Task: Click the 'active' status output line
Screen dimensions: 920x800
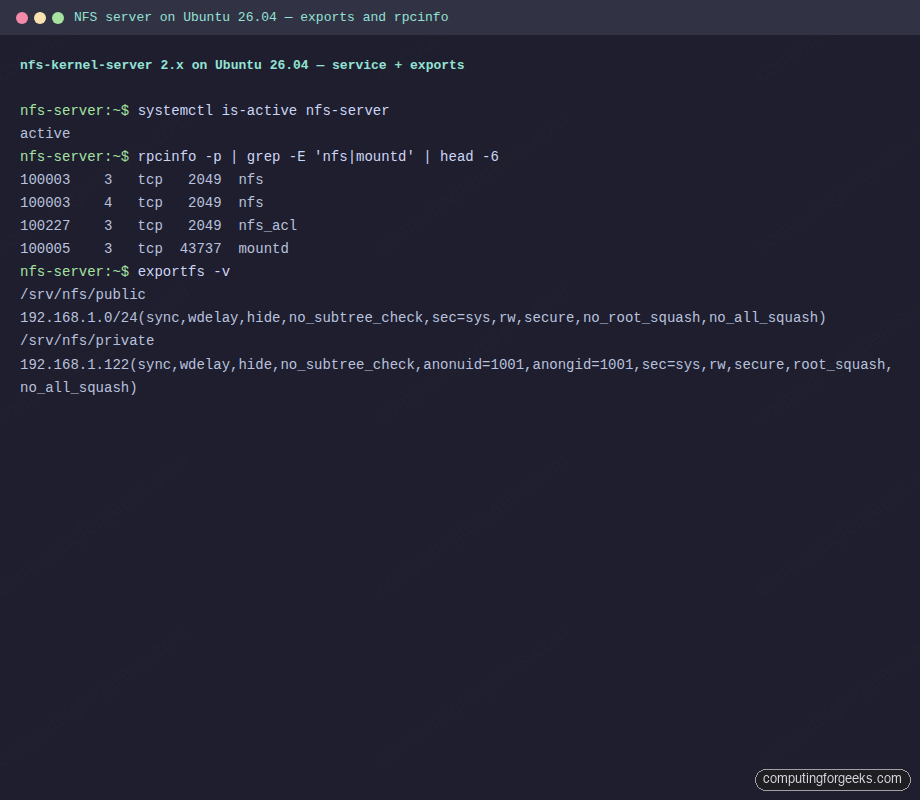Action: 44,133
